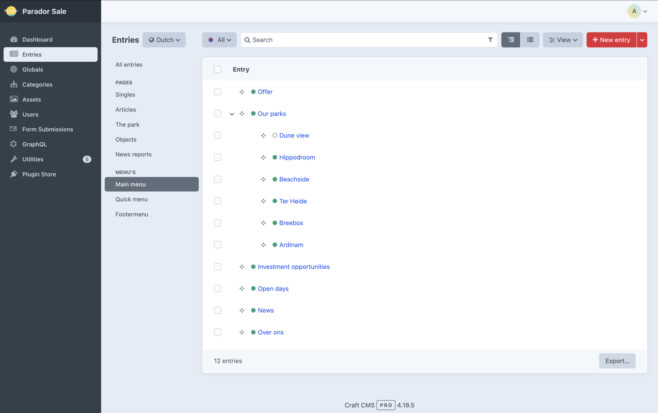Click the Form Submissions icon

pyautogui.click(x=14, y=129)
